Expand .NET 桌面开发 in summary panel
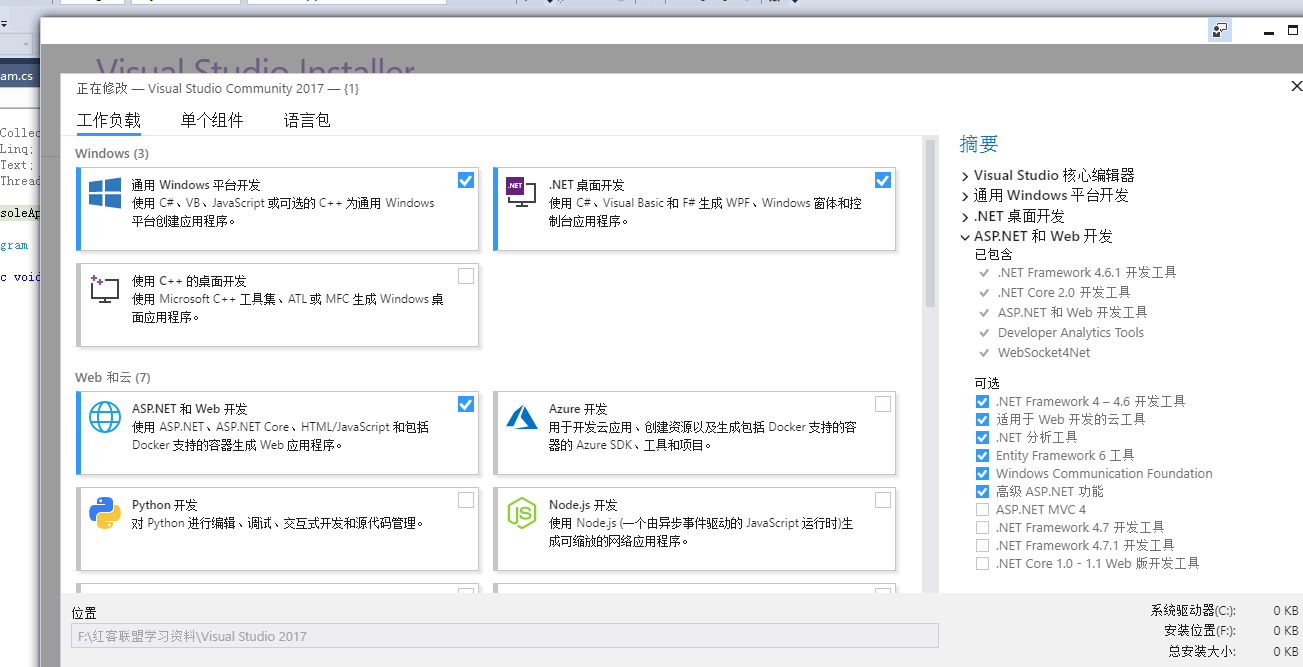 pyautogui.click(x=965, y=216)
